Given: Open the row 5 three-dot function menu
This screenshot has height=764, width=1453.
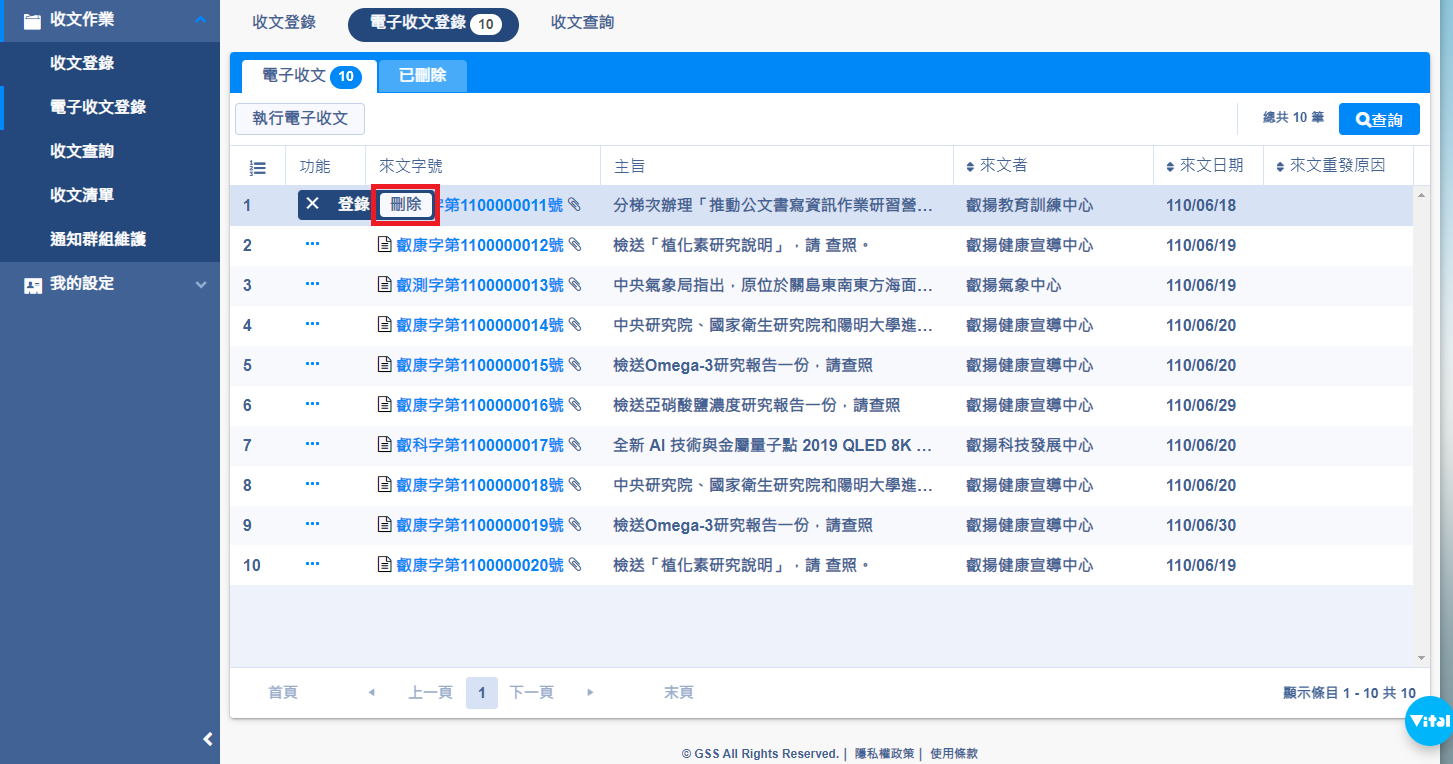Looking at the screenshot, I should pyautogui.click(x=312, y=364).
